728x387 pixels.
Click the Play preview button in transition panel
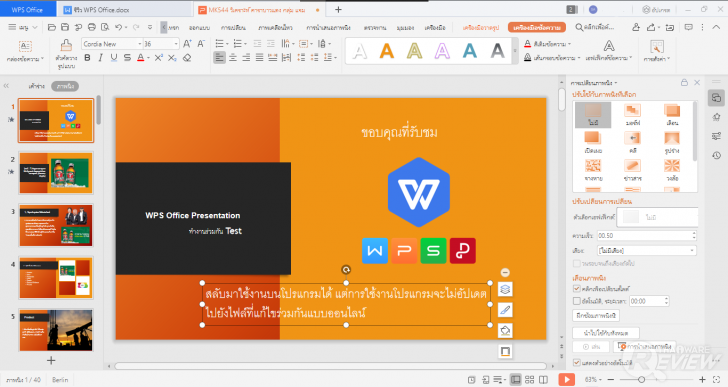point(591,347)
